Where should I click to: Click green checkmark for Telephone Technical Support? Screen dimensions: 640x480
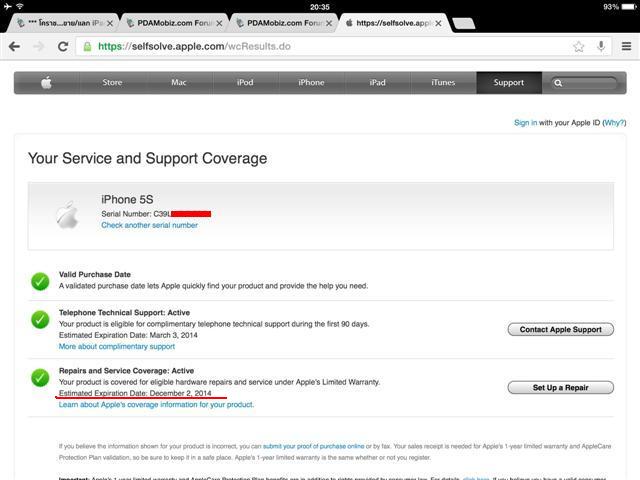tap(40, 320)
